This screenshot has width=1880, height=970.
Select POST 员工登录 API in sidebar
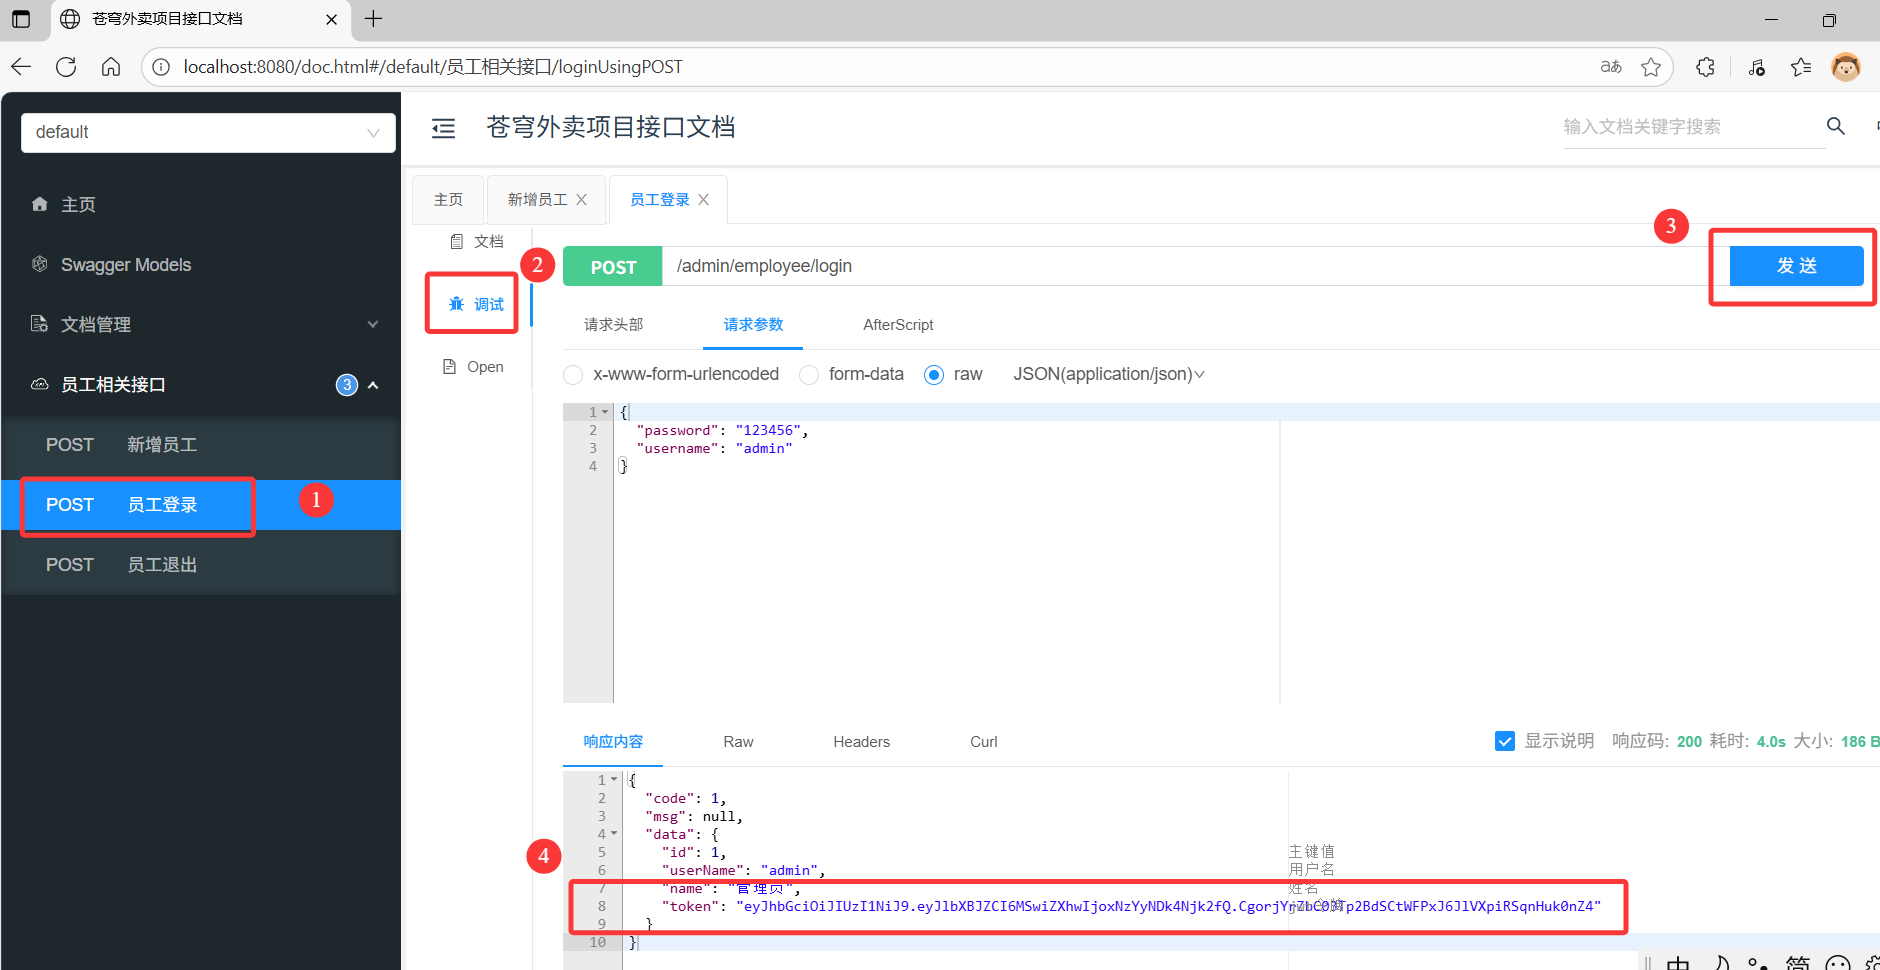201,505
